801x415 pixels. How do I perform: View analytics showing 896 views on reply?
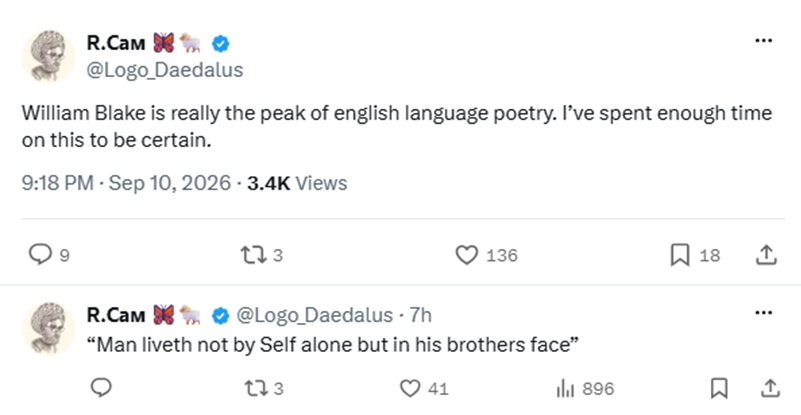coord(585,389)
